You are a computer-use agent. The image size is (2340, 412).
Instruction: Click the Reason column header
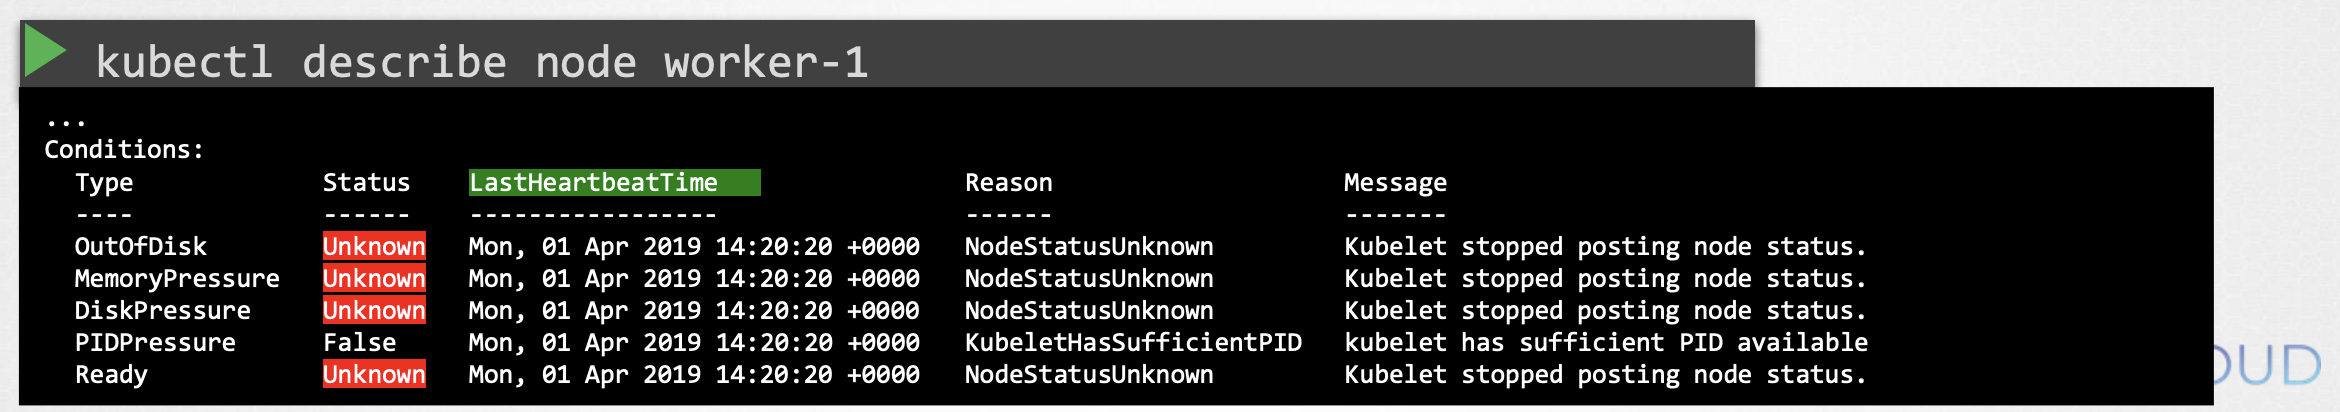(1008, 182)
